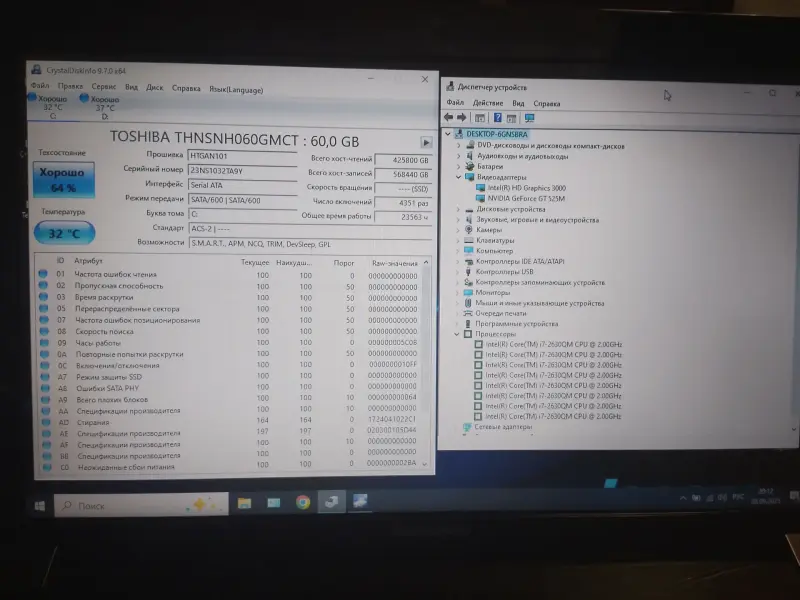The width and height of the screenshot is (800, 600).
Task: Click the blue Help icon in Device Manager toolbar
Action: (x=497, y=118)
